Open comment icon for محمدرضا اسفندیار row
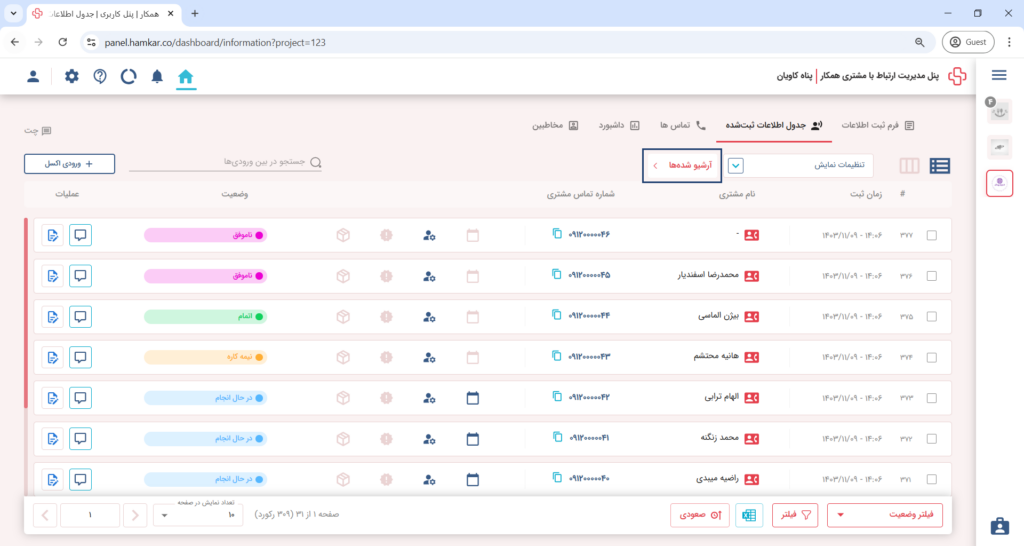1024x546 pixels. click(80, 276)
